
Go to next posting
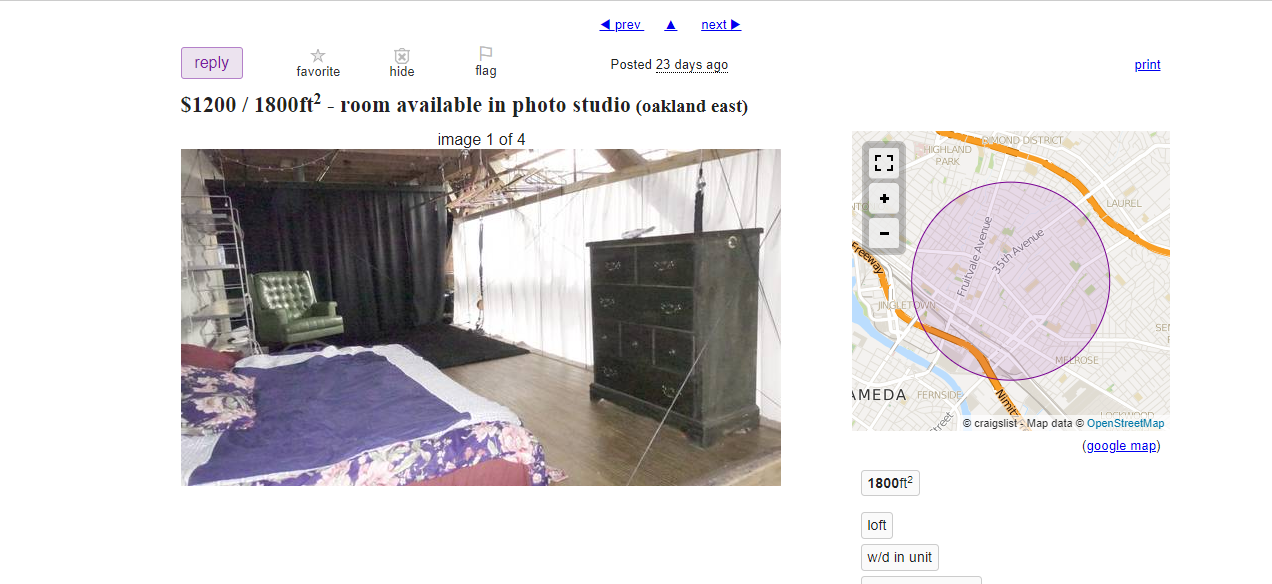[721, 25]
